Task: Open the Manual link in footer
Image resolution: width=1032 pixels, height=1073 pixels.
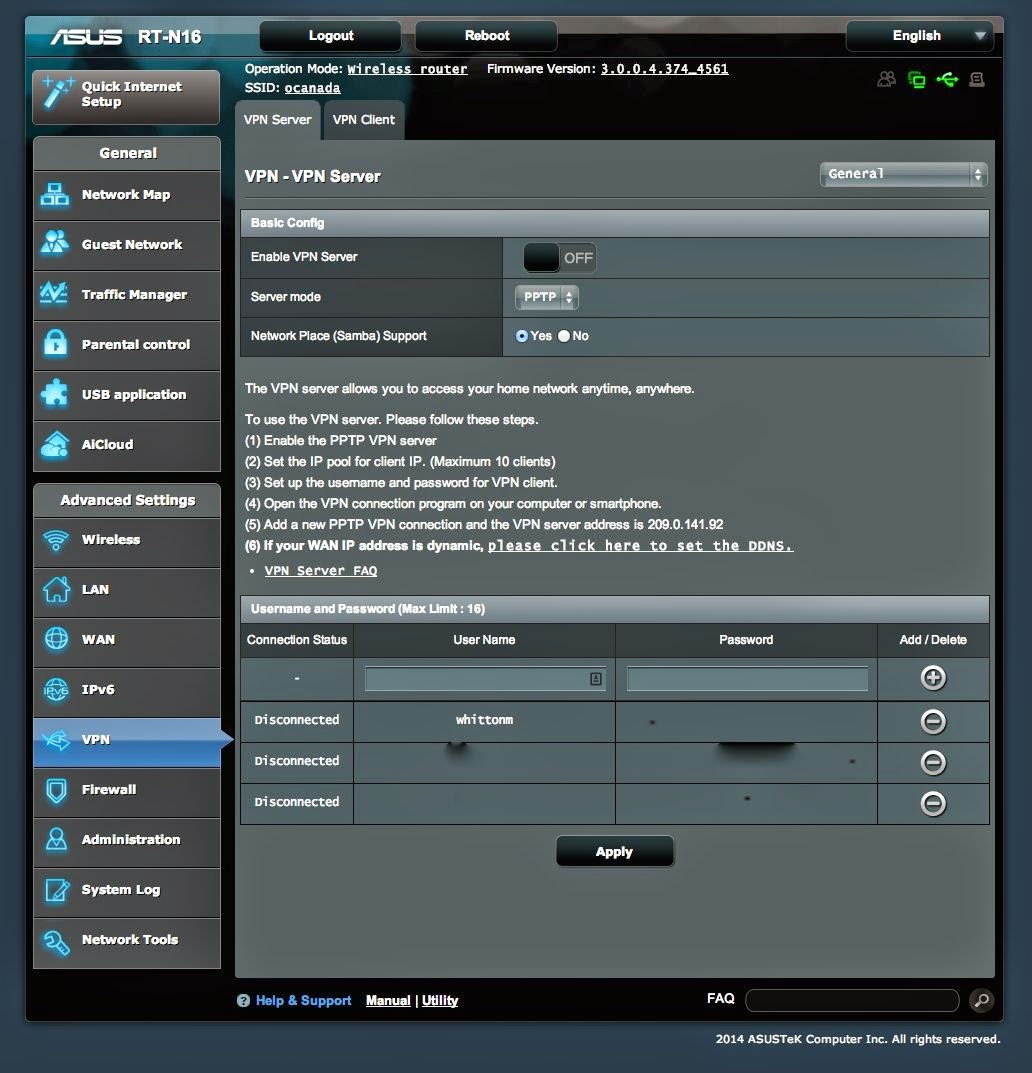Action: 388,1000
